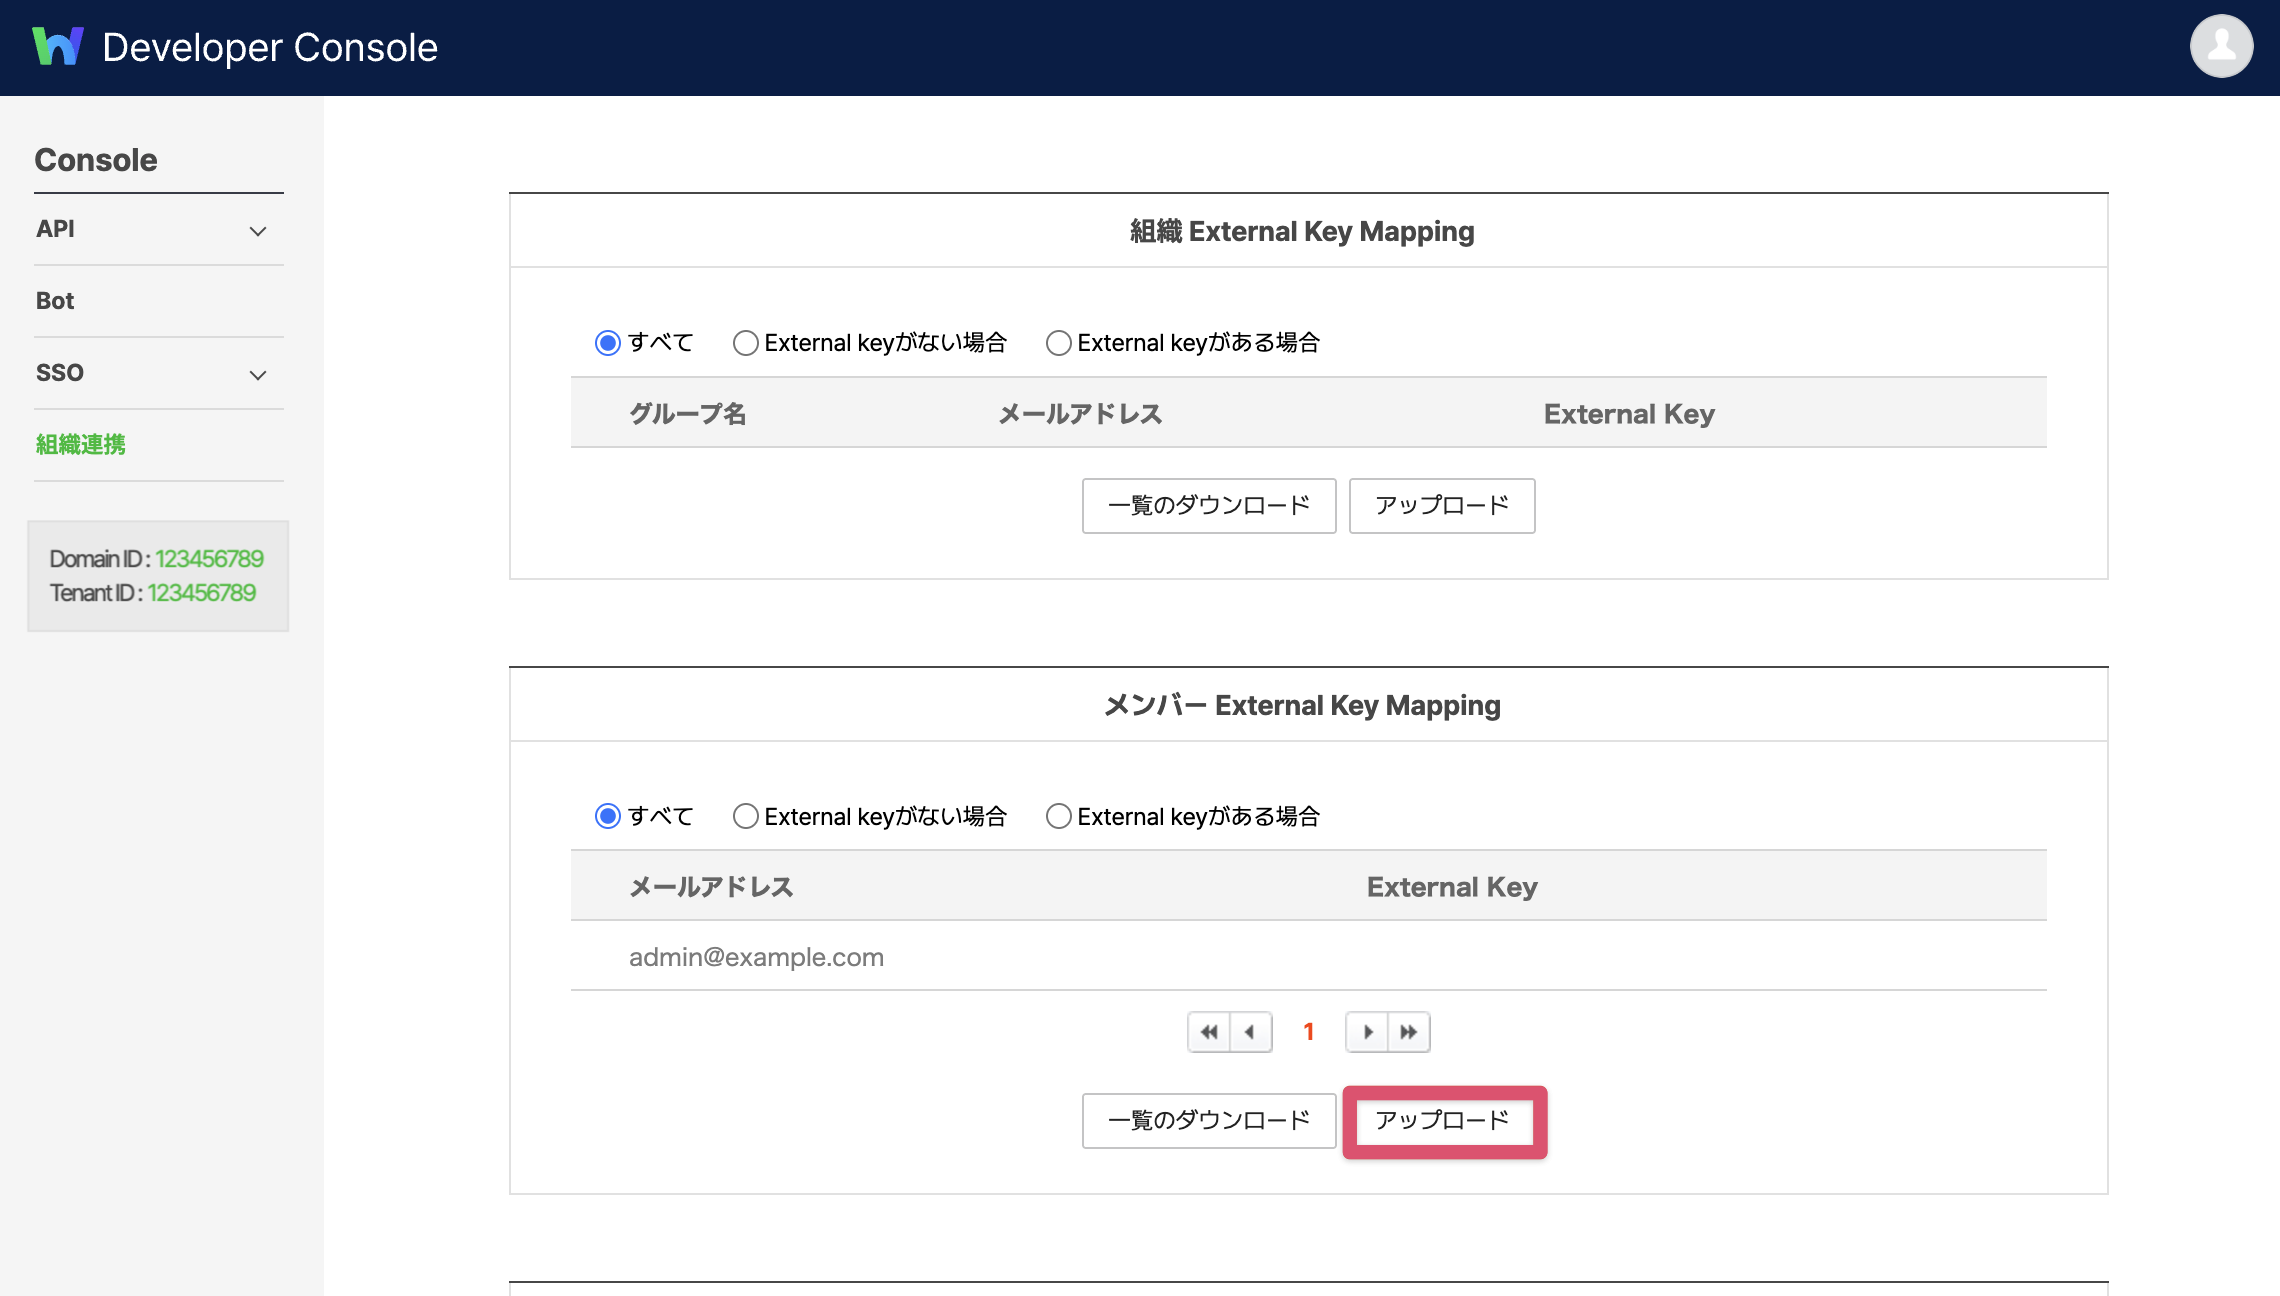Click アップロード in 組織 External Key Mapping

[1442, 506]
